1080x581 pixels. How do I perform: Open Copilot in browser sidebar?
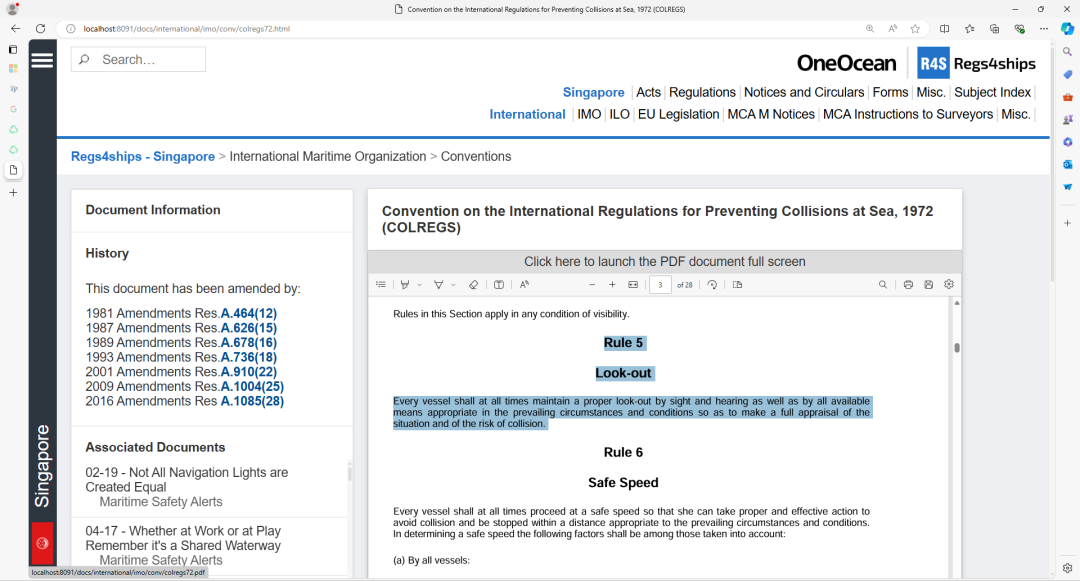(x=1067, y=28)
